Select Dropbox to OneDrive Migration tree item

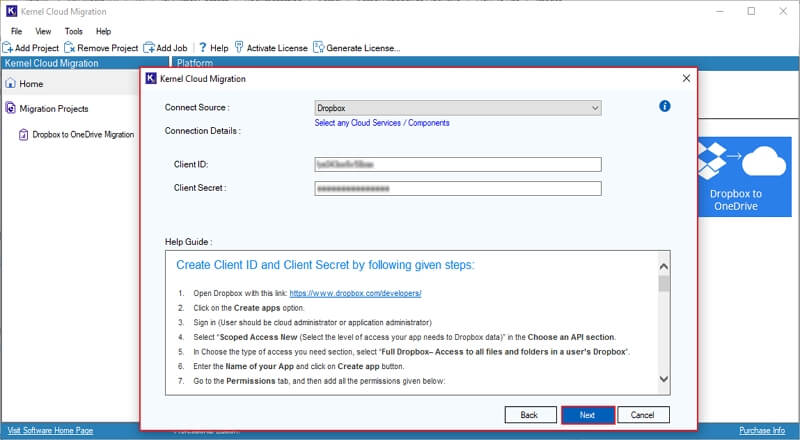pyautogui.click(x=83, y=135)
